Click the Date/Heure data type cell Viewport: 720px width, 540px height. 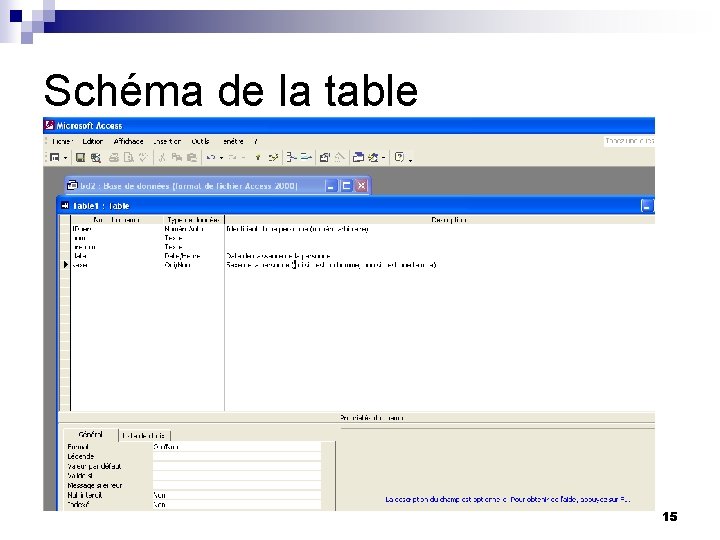pos(193,256)
